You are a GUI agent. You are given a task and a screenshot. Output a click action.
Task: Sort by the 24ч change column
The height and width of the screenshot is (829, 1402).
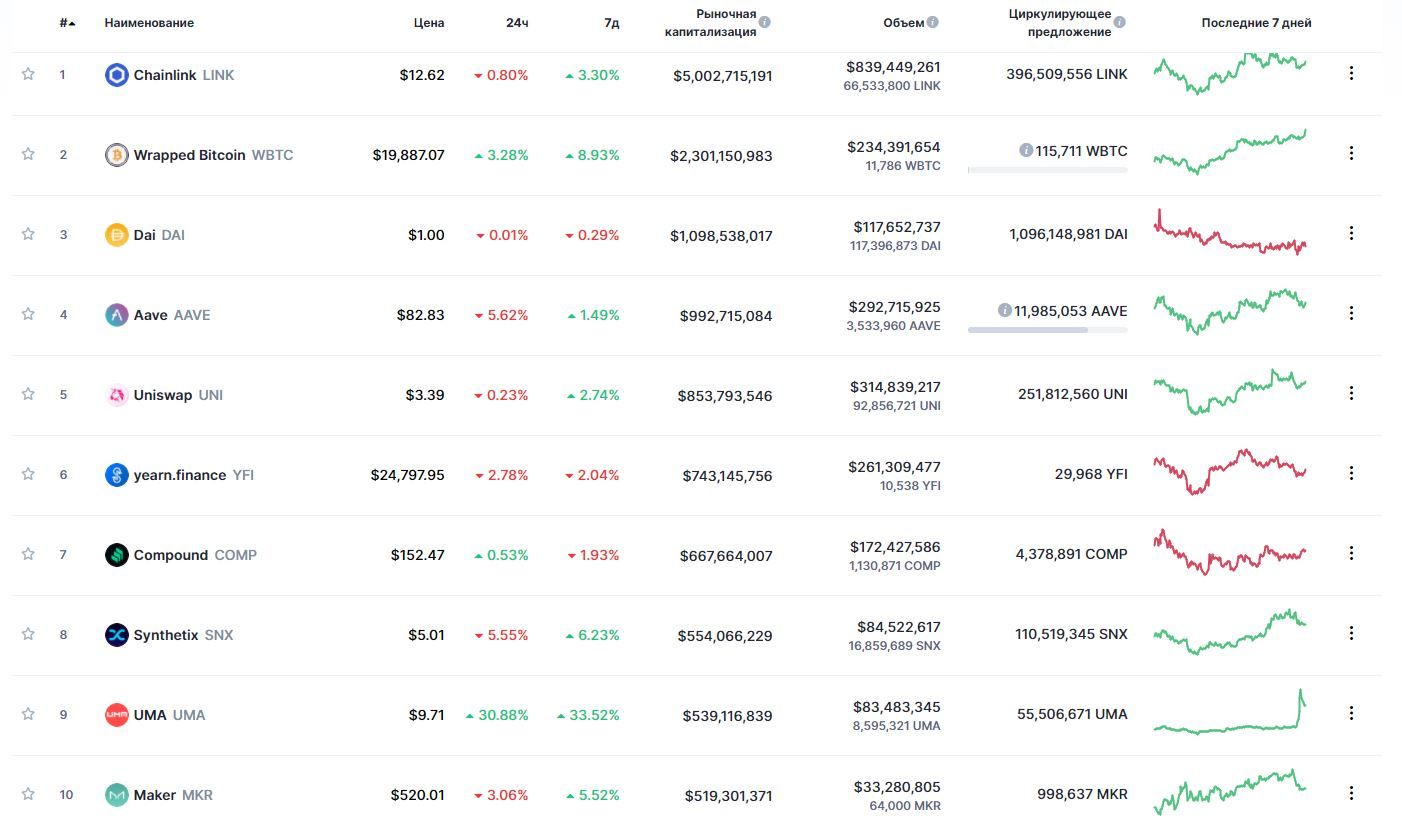pyautogui.click(x=517, y=22)
